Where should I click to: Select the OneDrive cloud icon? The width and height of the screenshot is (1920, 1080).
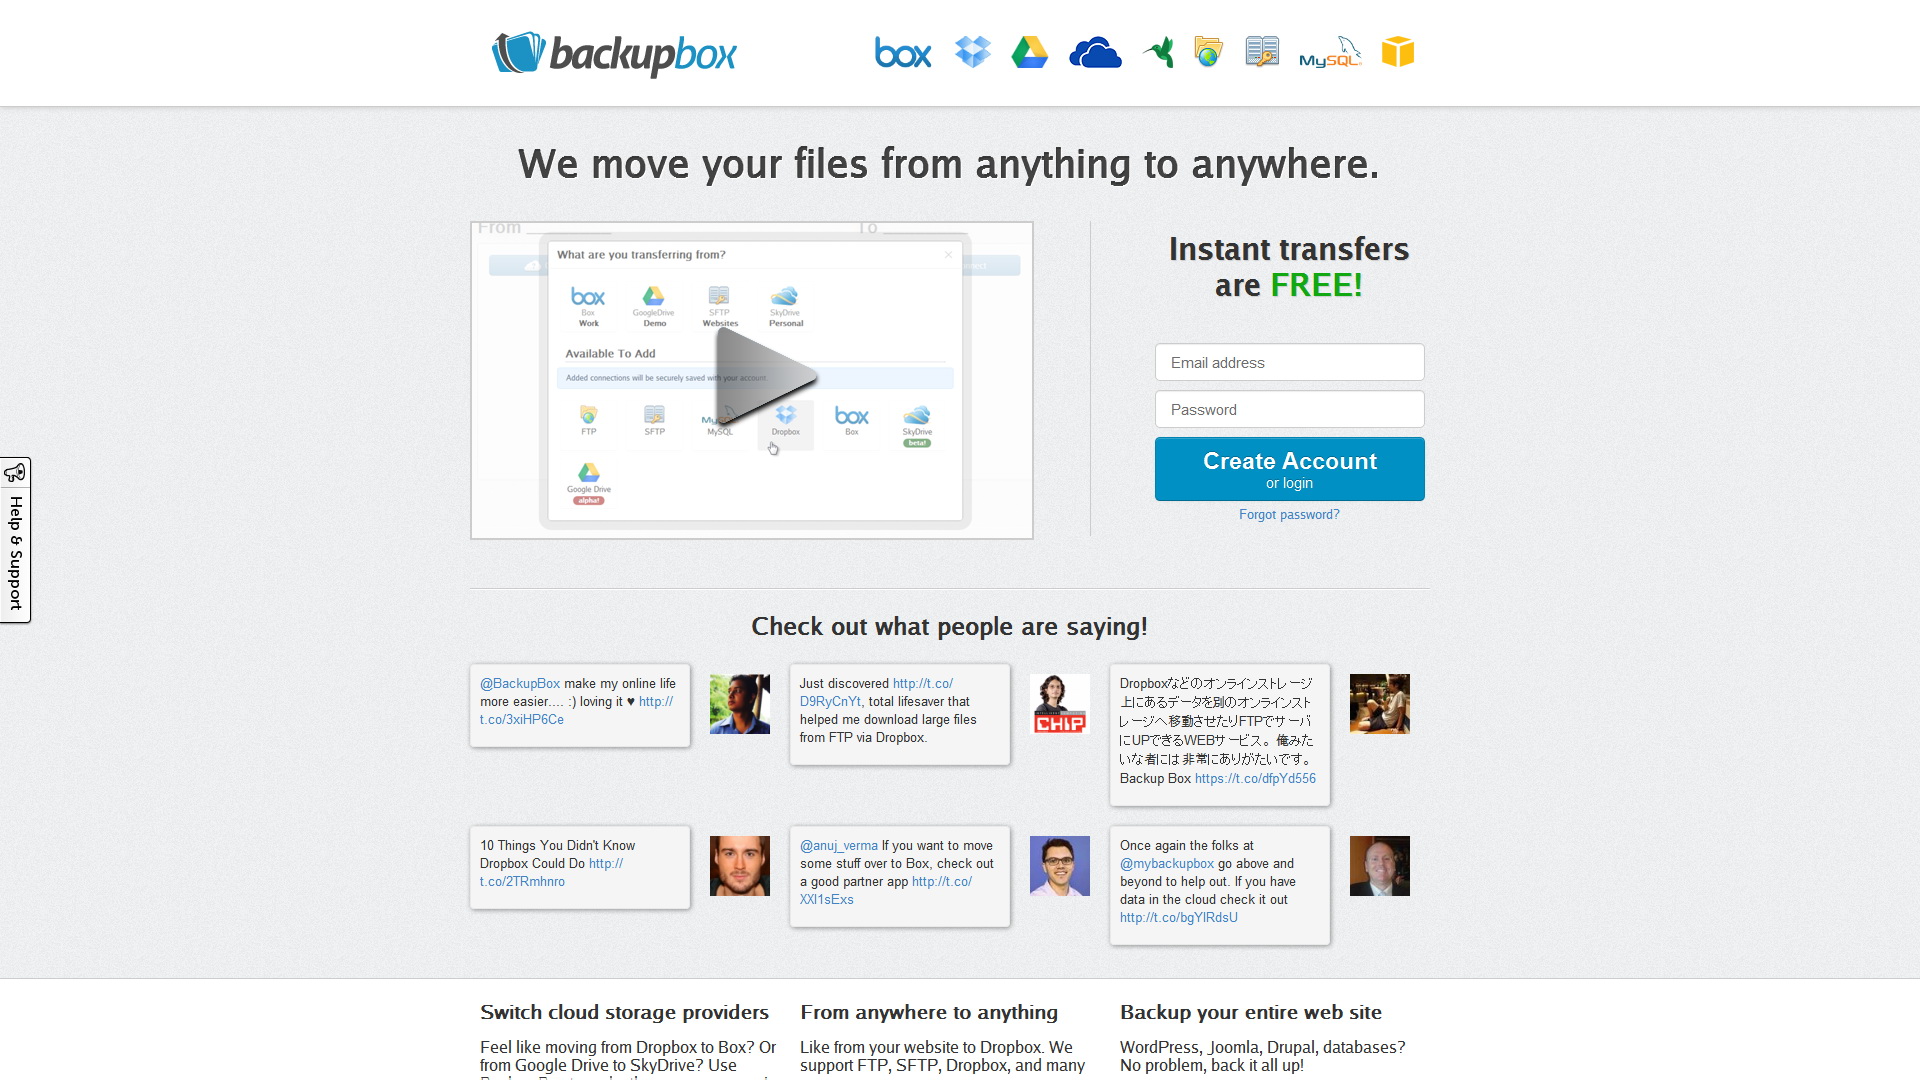[1097, 53]
